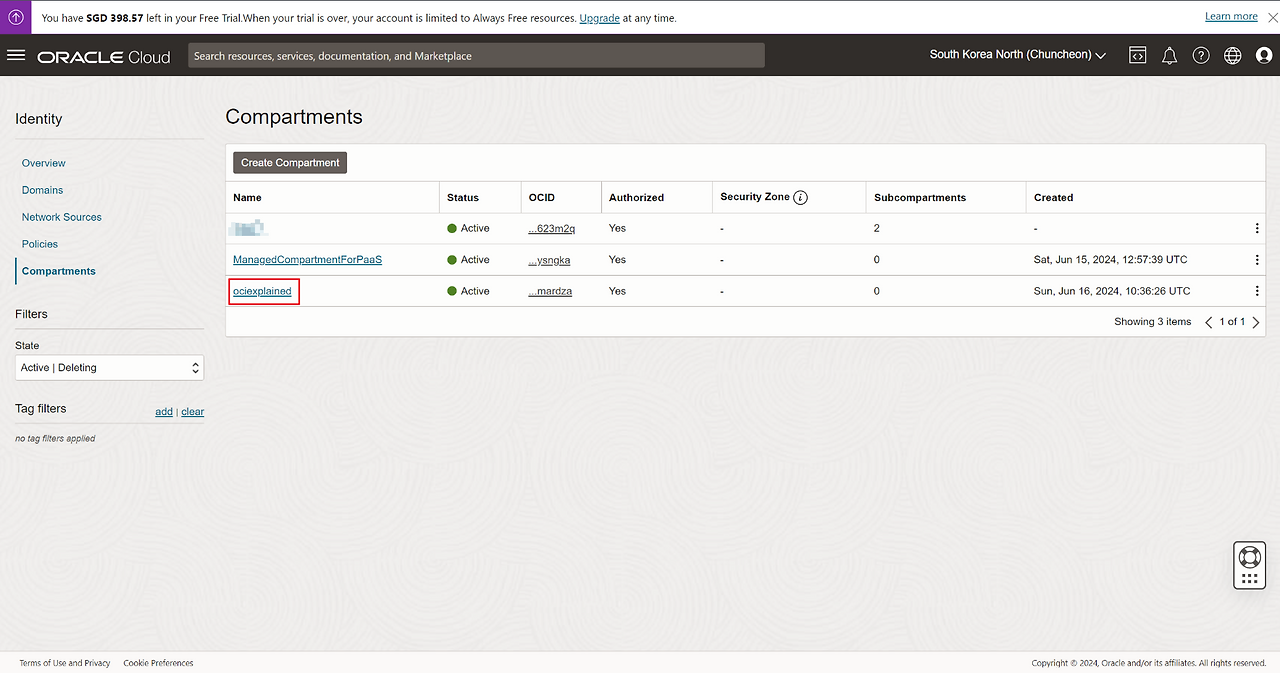Click the Created column header
Image resolution: width=1280 pixels, height=673 pixels.
(x=1053, y=198)
